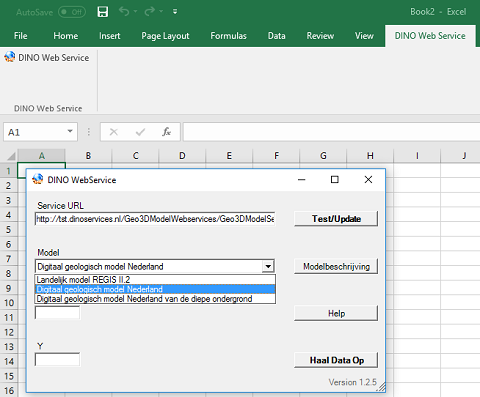
Task: Click the Name Box showing A1
Action: coord(35,132)
